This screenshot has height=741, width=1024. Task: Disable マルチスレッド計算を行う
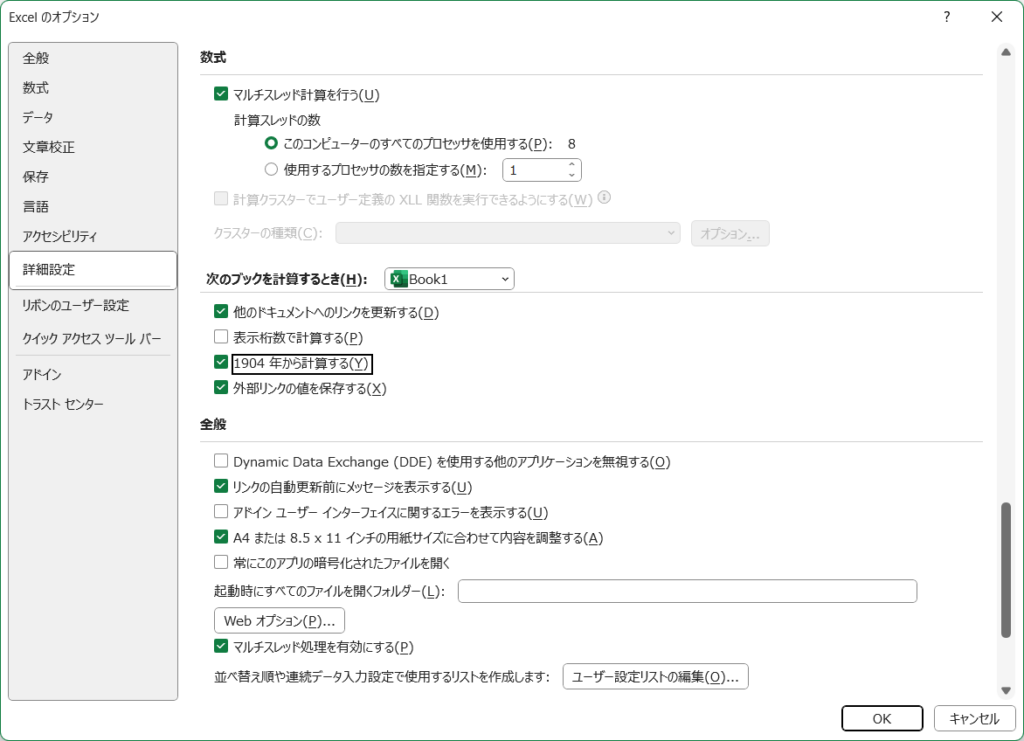coord(221,95)
